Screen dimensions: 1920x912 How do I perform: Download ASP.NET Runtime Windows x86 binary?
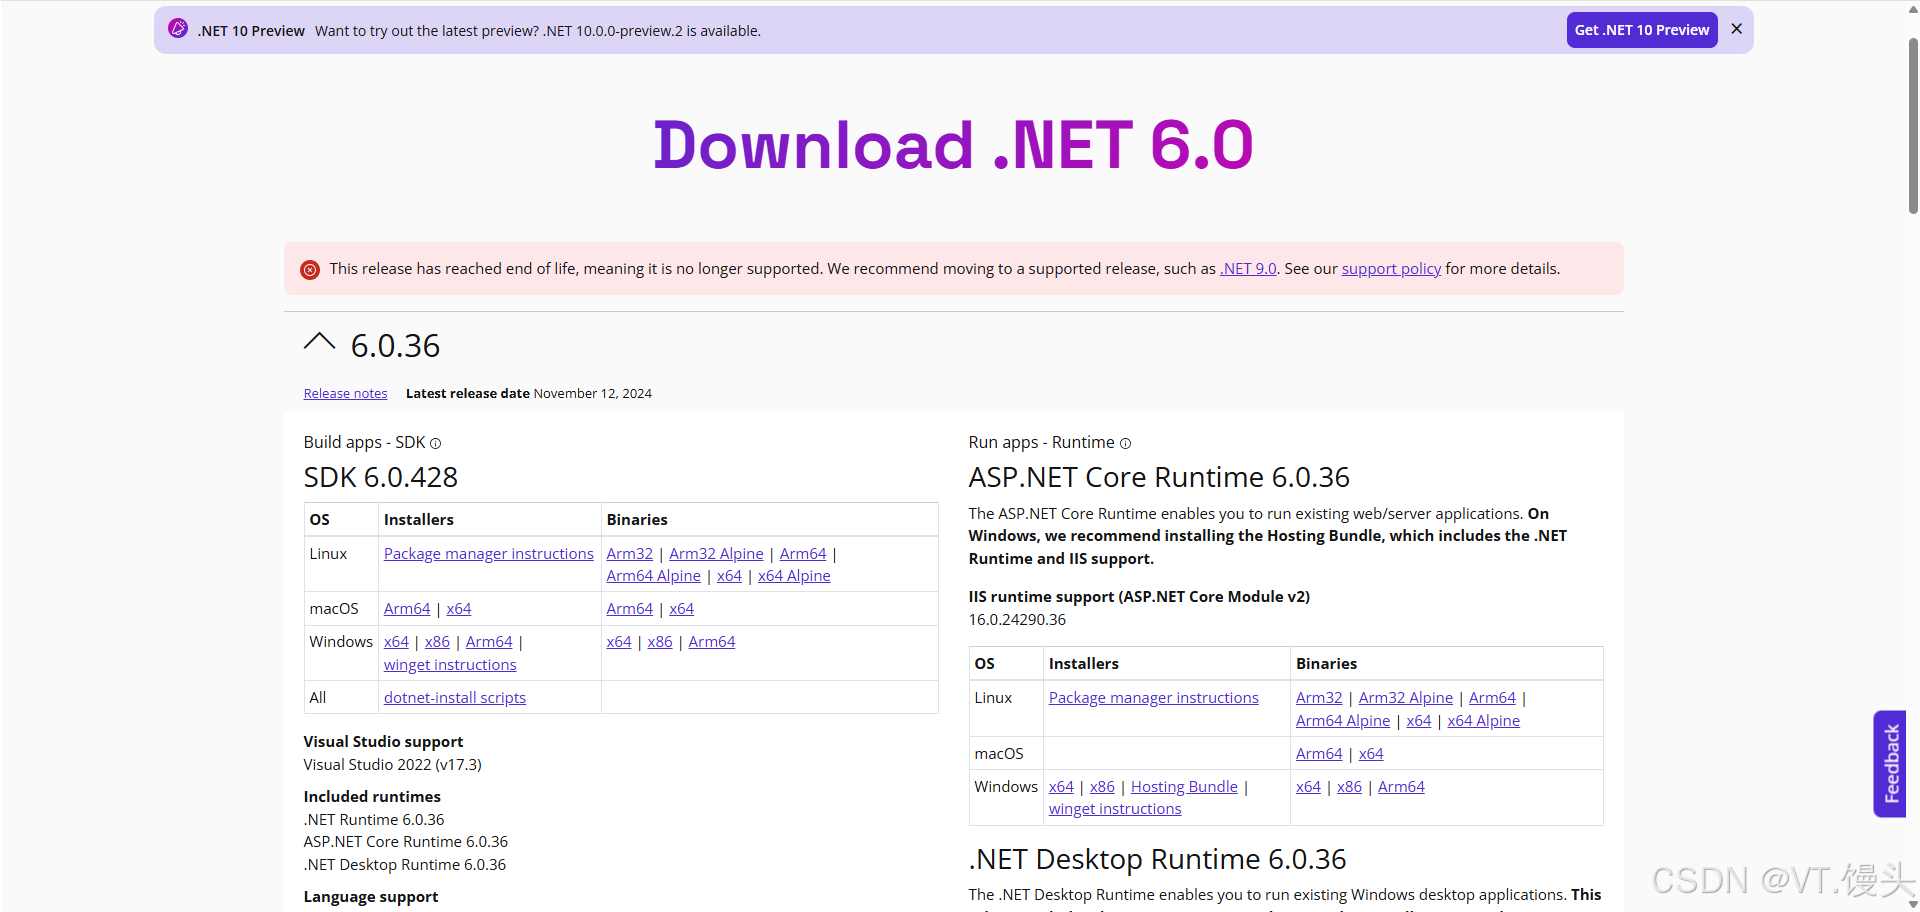(1349, 786)
